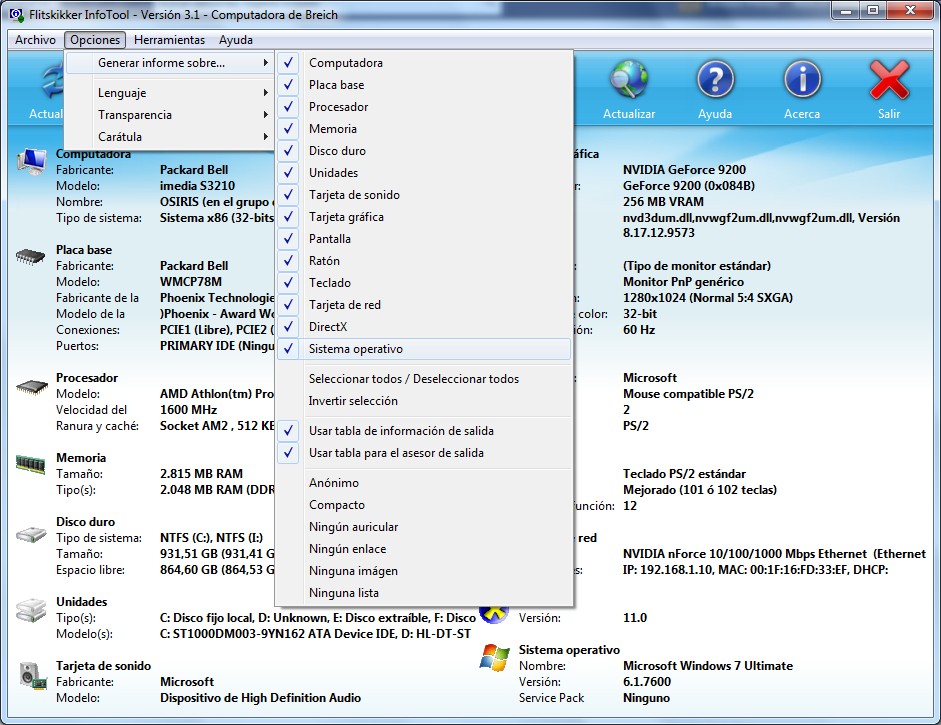Toggle the Pantalla report option
The height and width of the screenshot is (725, 941).
click(424, 239)
